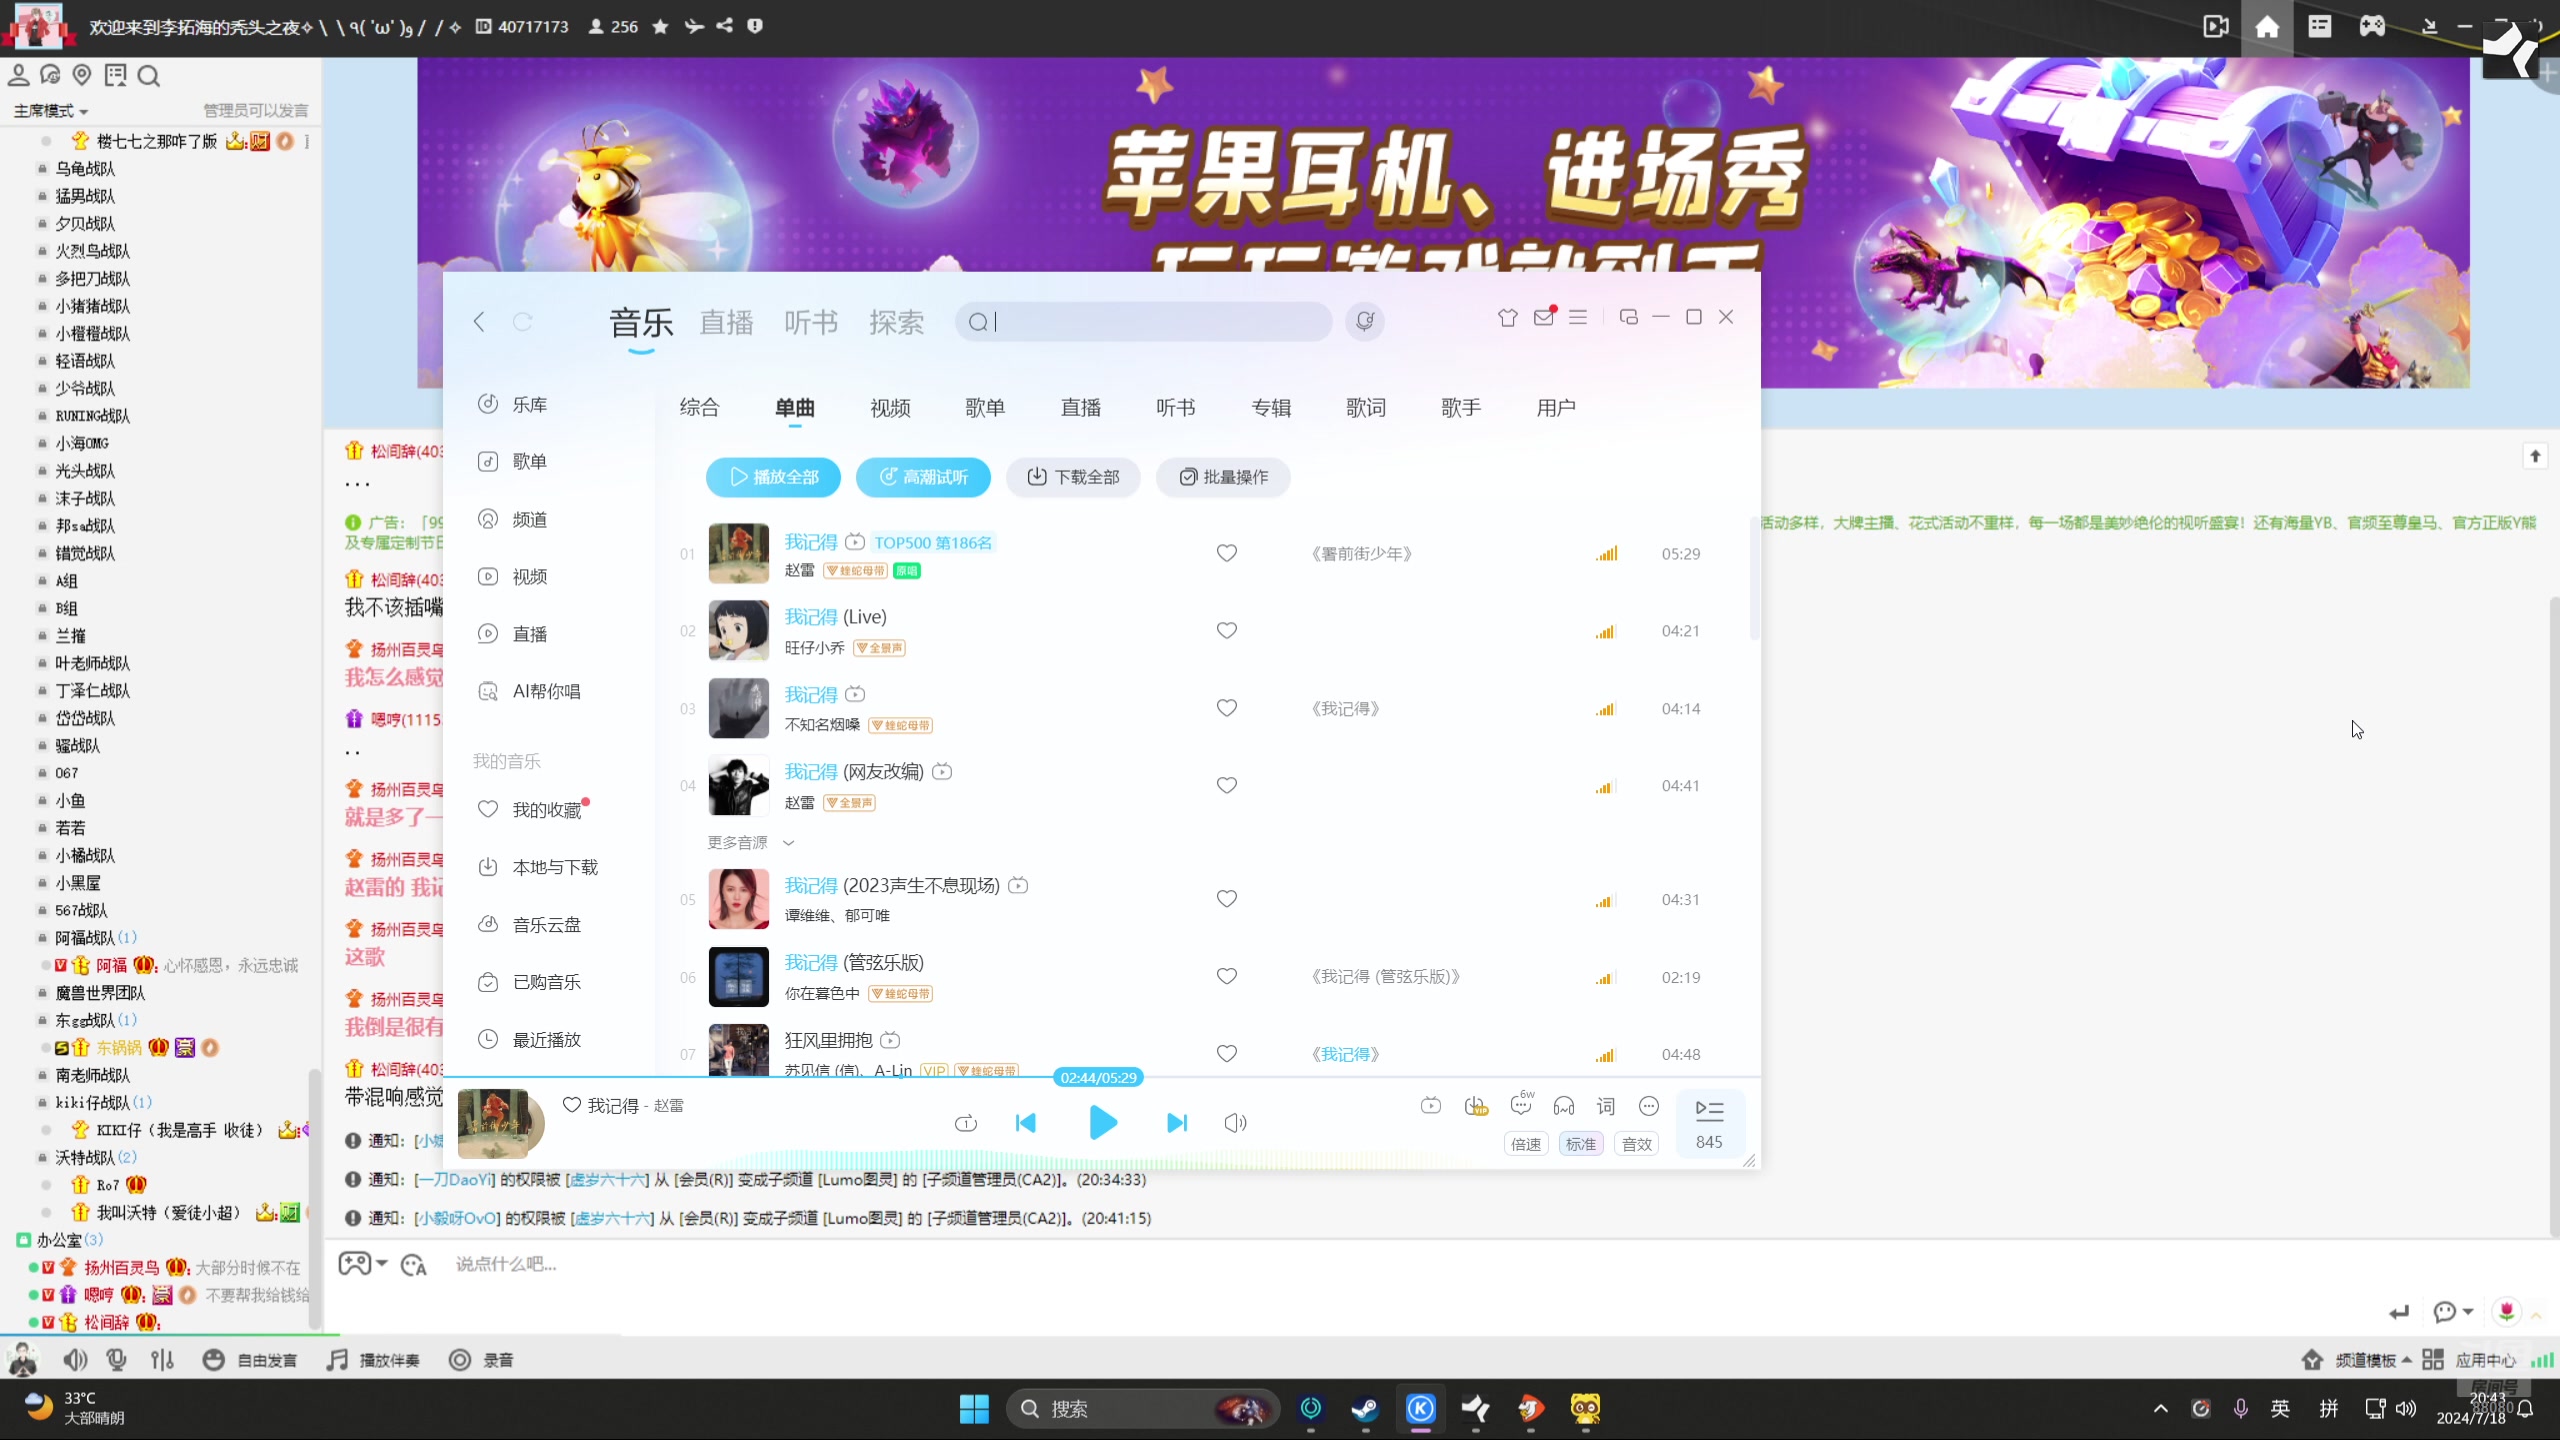This screenshot has height=1440, width=2560.
Task: Click the headphone icon in player bar
Action: point(1563,1106)
